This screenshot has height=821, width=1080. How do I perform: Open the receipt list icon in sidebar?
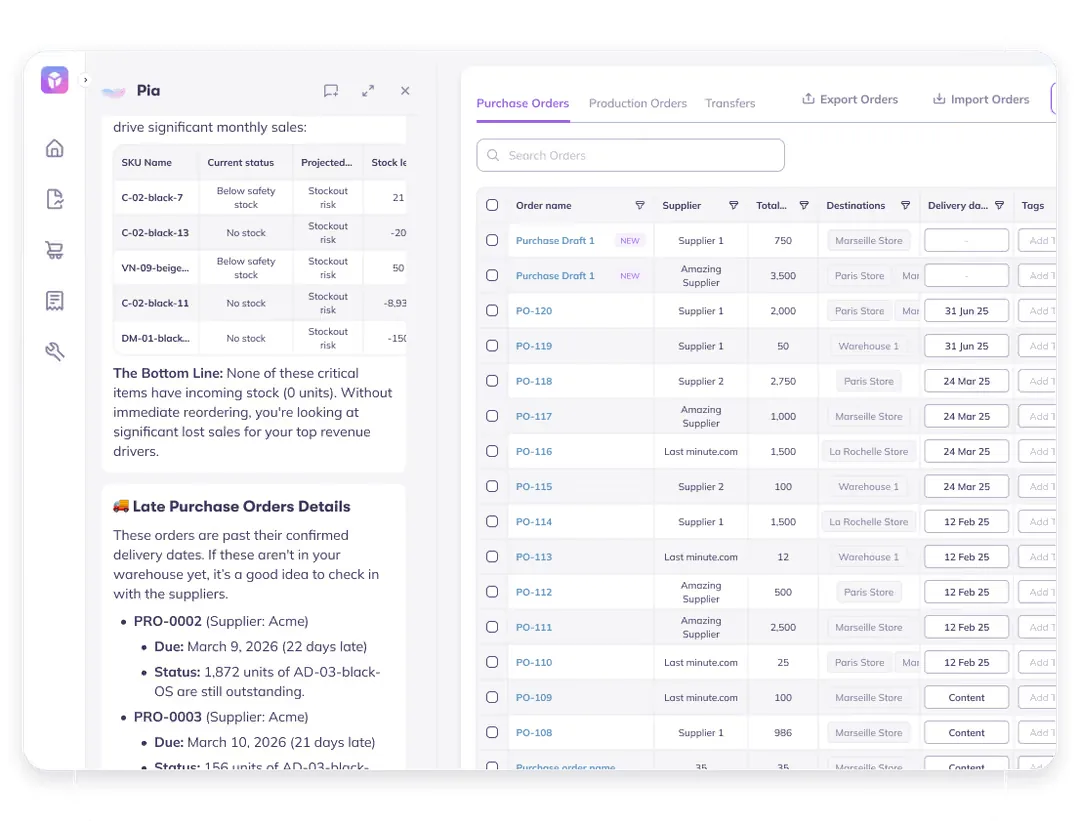pos(54,301)
